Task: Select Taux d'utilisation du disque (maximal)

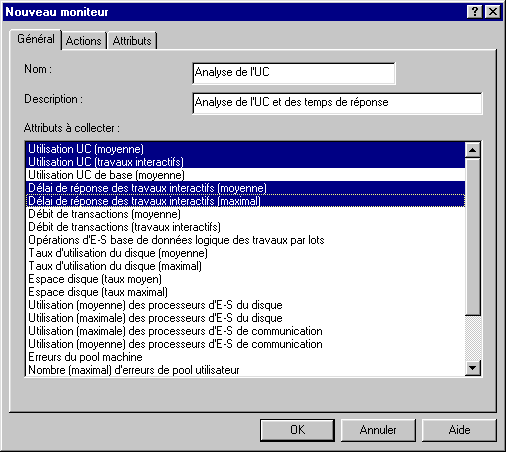Action: tap(245, 266)
